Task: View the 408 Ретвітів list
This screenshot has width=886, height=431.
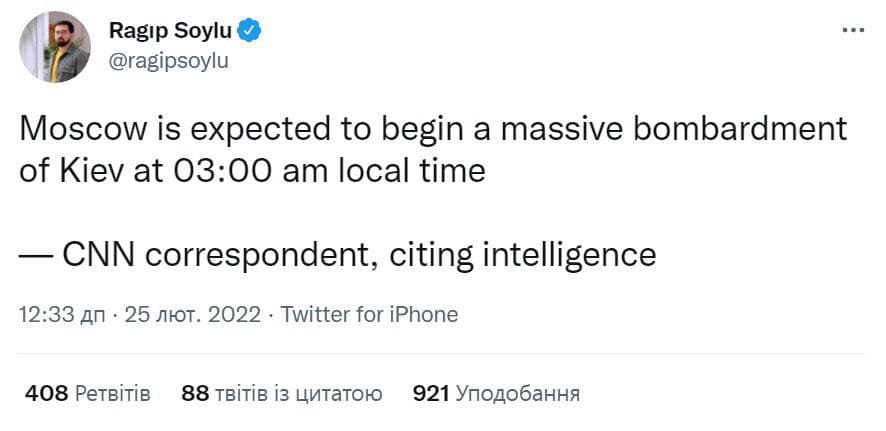Action: [87, 393]
